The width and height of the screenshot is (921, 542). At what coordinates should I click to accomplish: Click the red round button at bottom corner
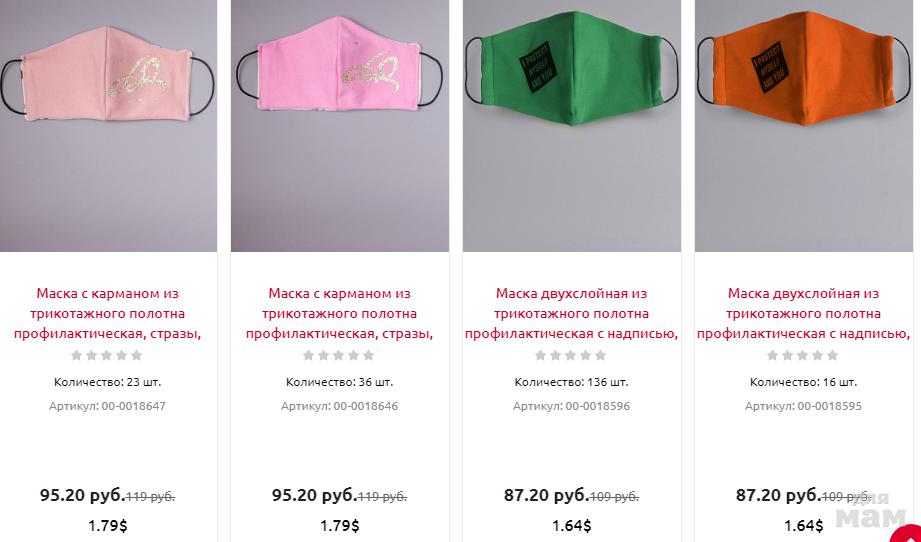906,535
